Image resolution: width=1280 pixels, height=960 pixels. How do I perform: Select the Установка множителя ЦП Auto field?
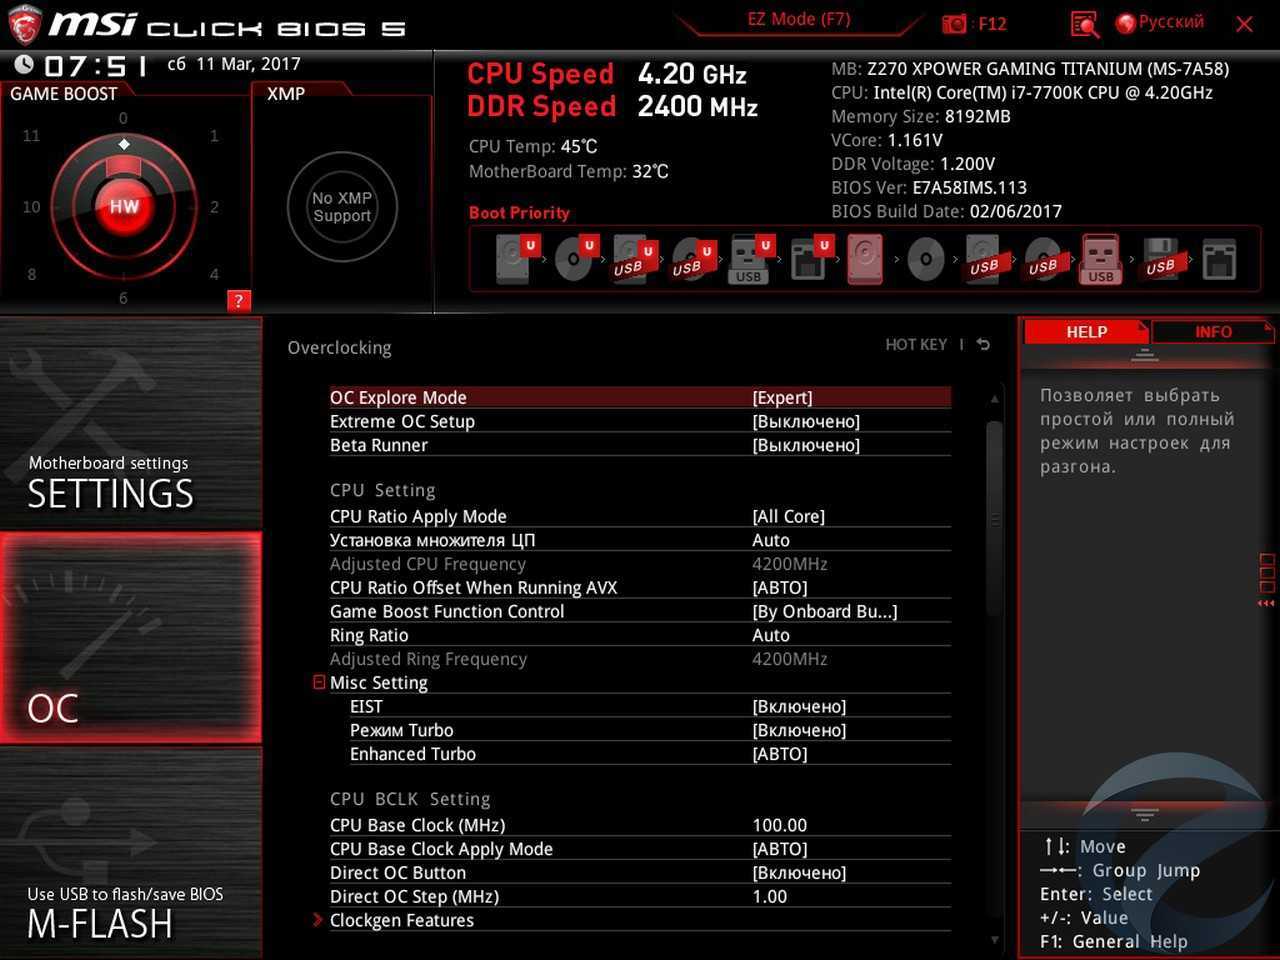tap(640, 541)
